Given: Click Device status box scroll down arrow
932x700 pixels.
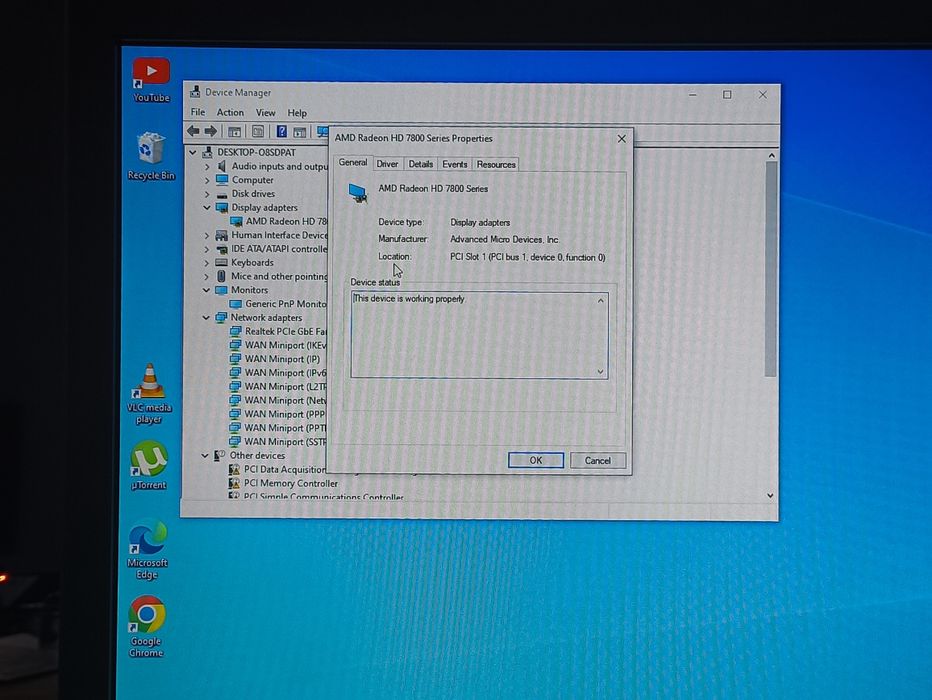Looking at the screenshot, I should 600,371.
